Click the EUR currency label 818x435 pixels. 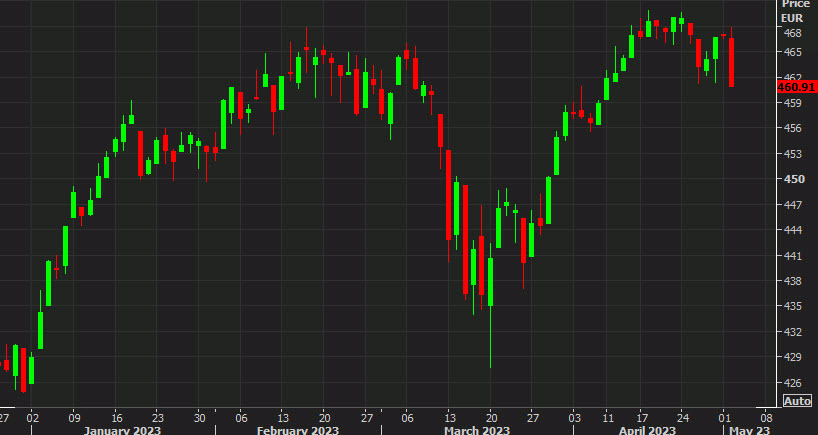791,18
